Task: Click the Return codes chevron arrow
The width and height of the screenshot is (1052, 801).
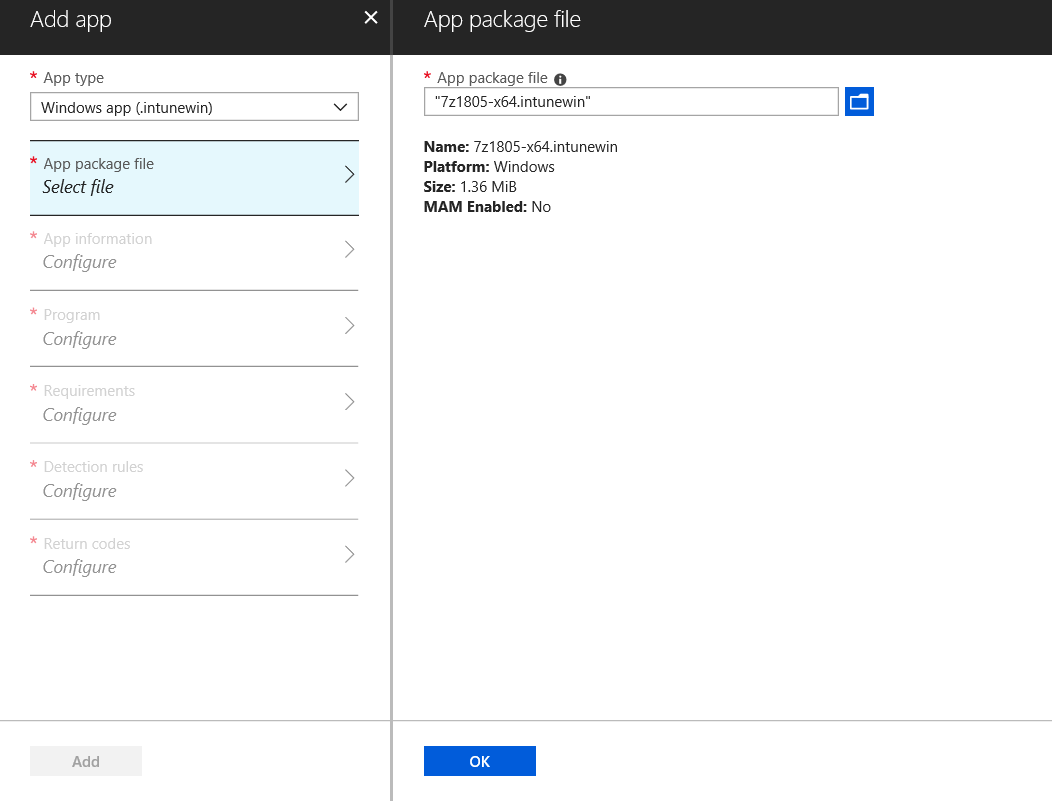Action: (x=348, y=555)
